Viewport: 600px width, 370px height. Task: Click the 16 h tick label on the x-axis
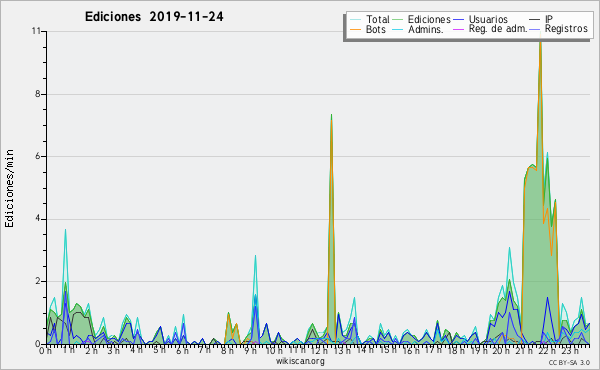coord(411,350)
